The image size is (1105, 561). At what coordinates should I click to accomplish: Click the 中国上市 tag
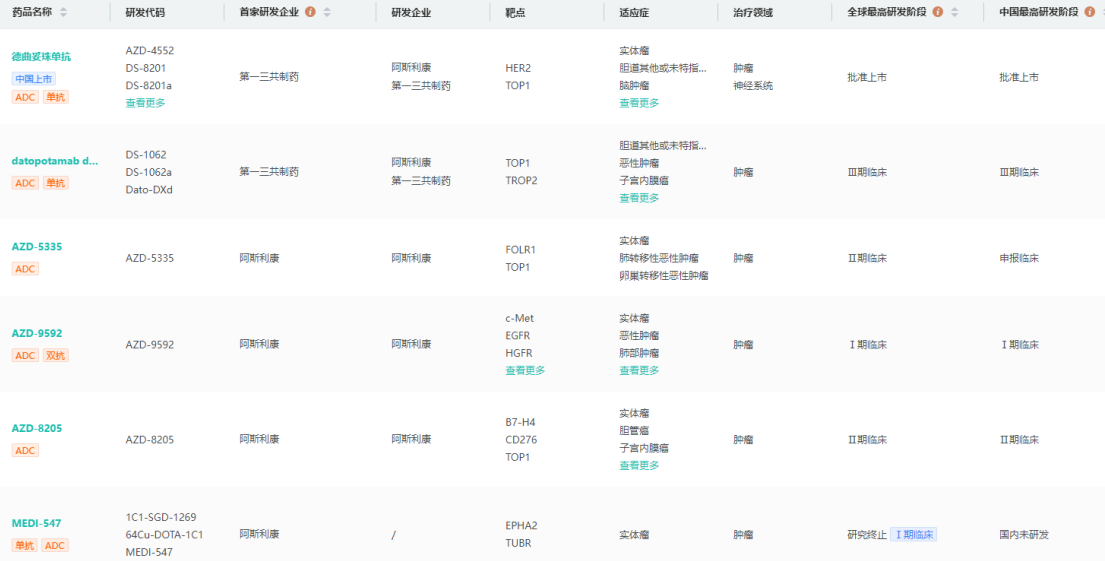click(x=34, y=79)
